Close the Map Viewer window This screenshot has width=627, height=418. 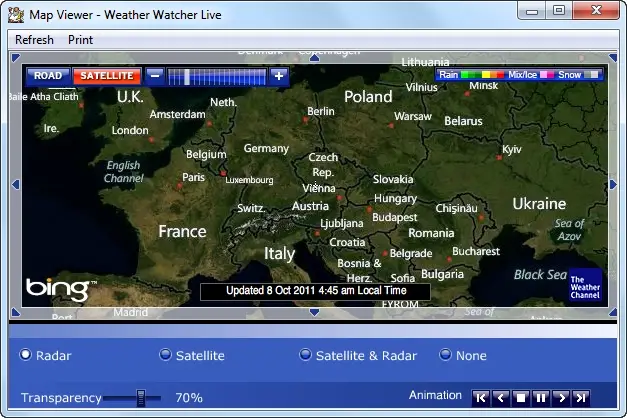596,11
